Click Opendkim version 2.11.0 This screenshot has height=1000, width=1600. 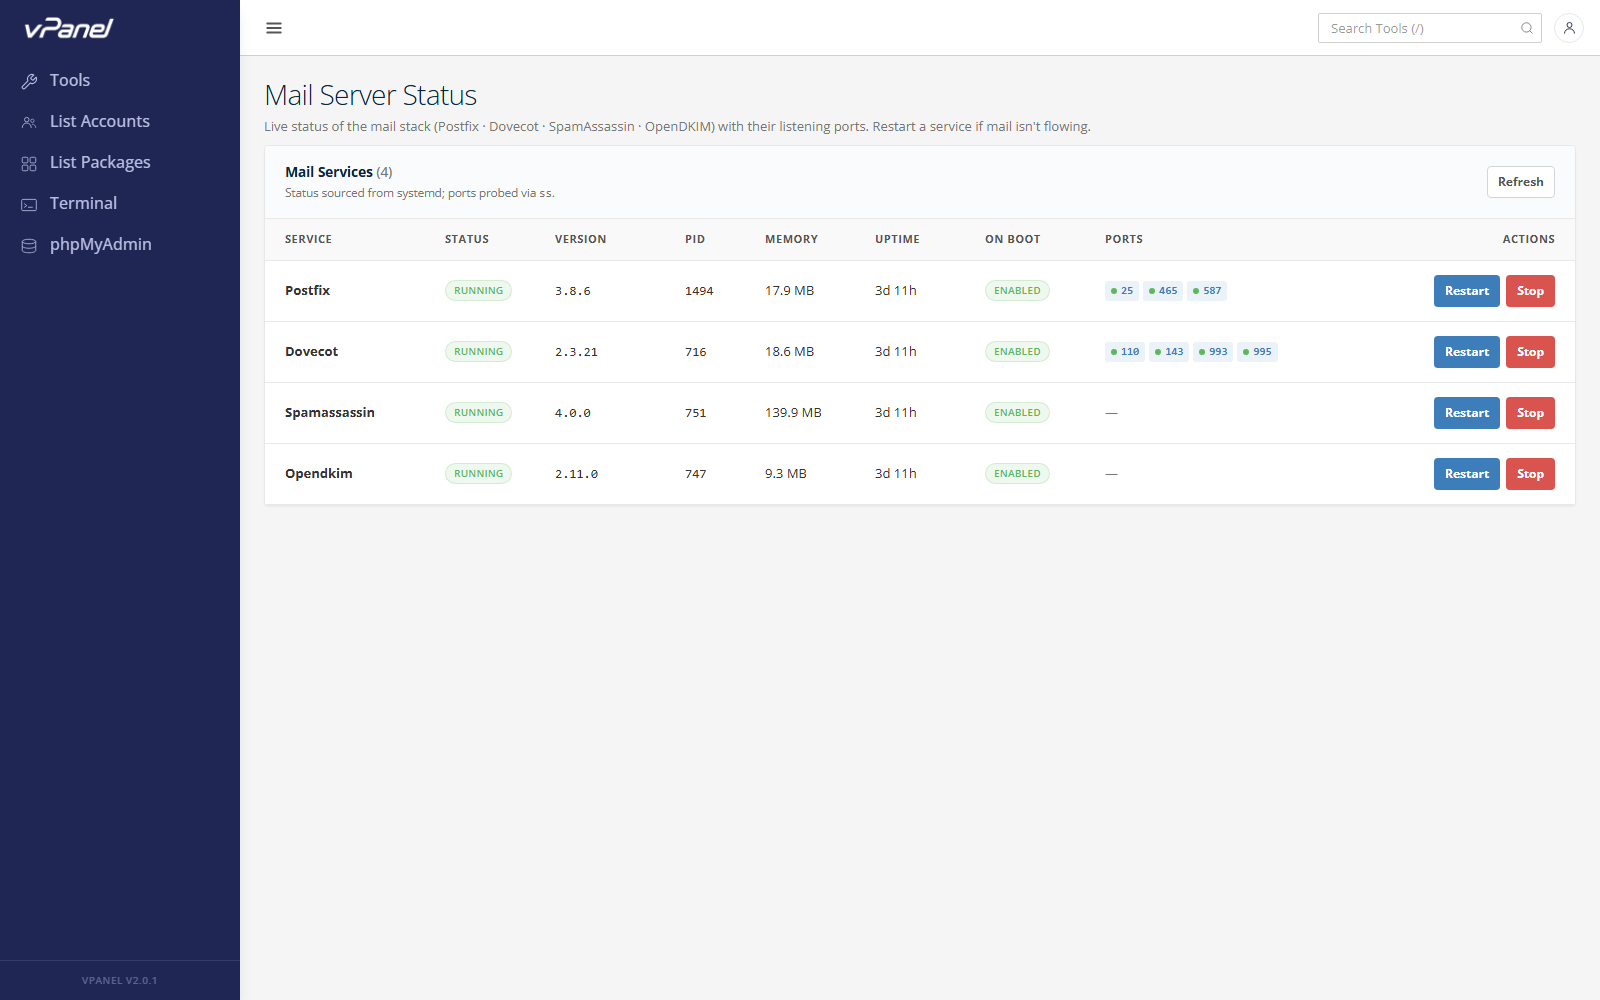click(x=576, y=474)
